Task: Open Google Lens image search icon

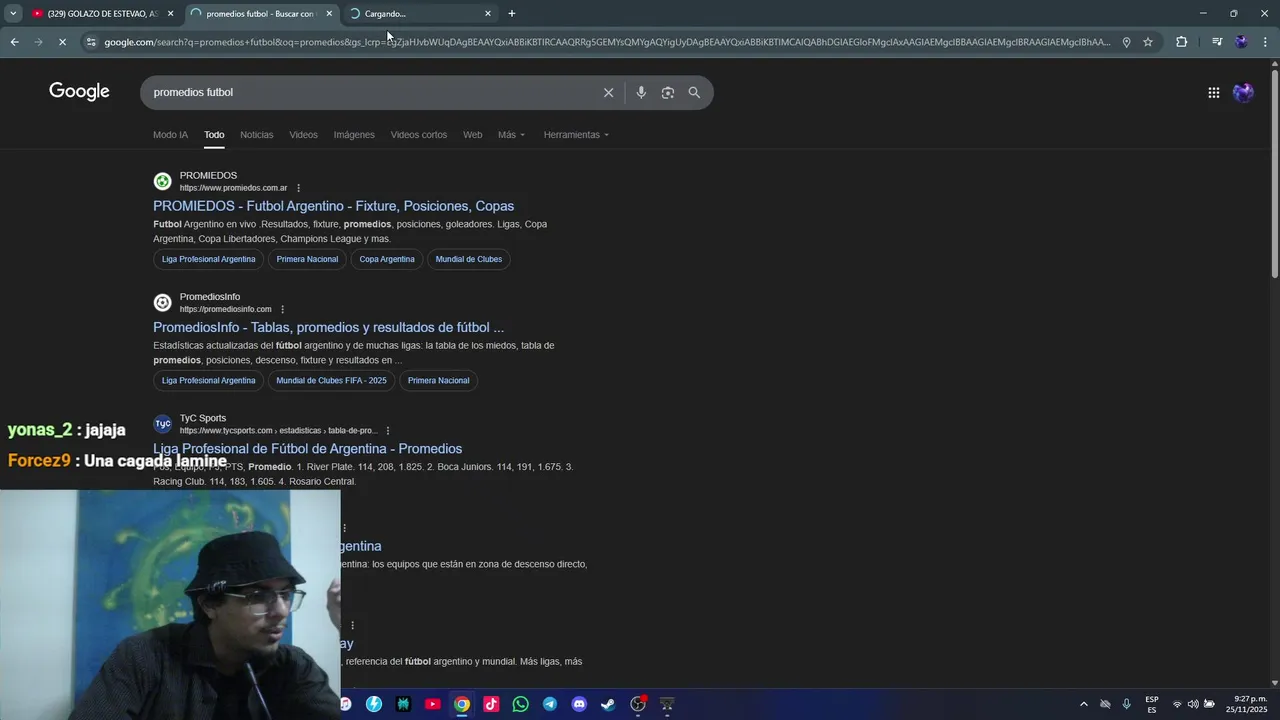Action: click(x=667, y=92)
